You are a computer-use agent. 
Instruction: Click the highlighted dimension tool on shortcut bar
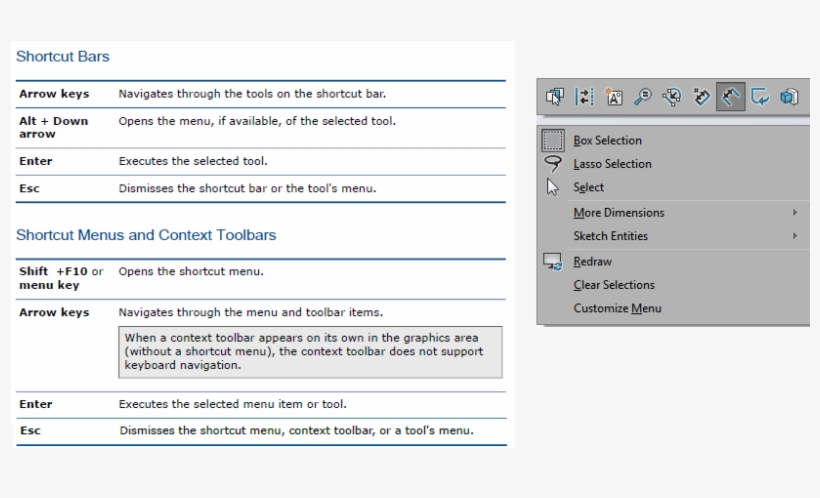point(731,97)
